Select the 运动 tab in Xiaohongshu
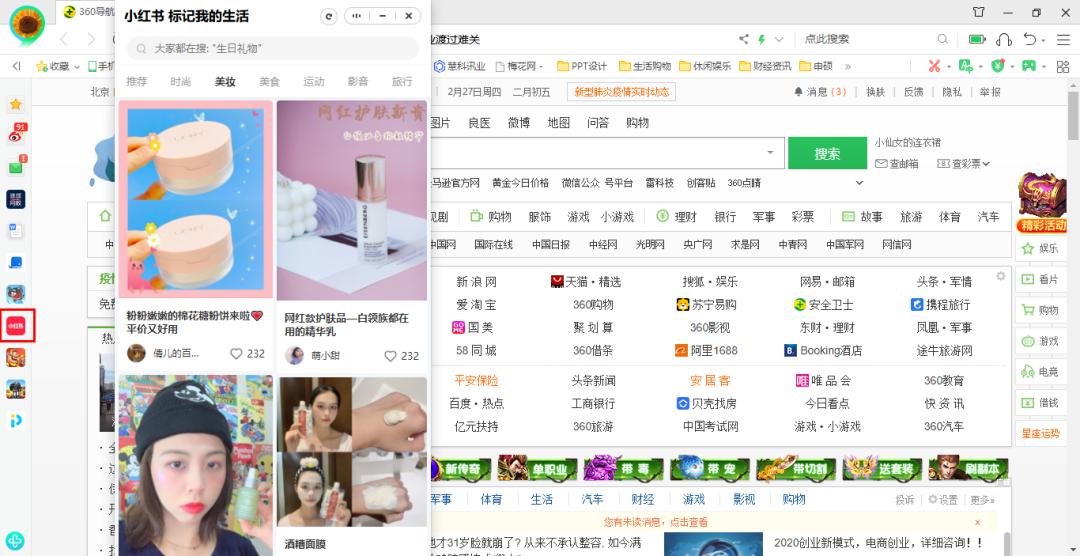This screenshot has width=1080, height=556. point(313,81)
